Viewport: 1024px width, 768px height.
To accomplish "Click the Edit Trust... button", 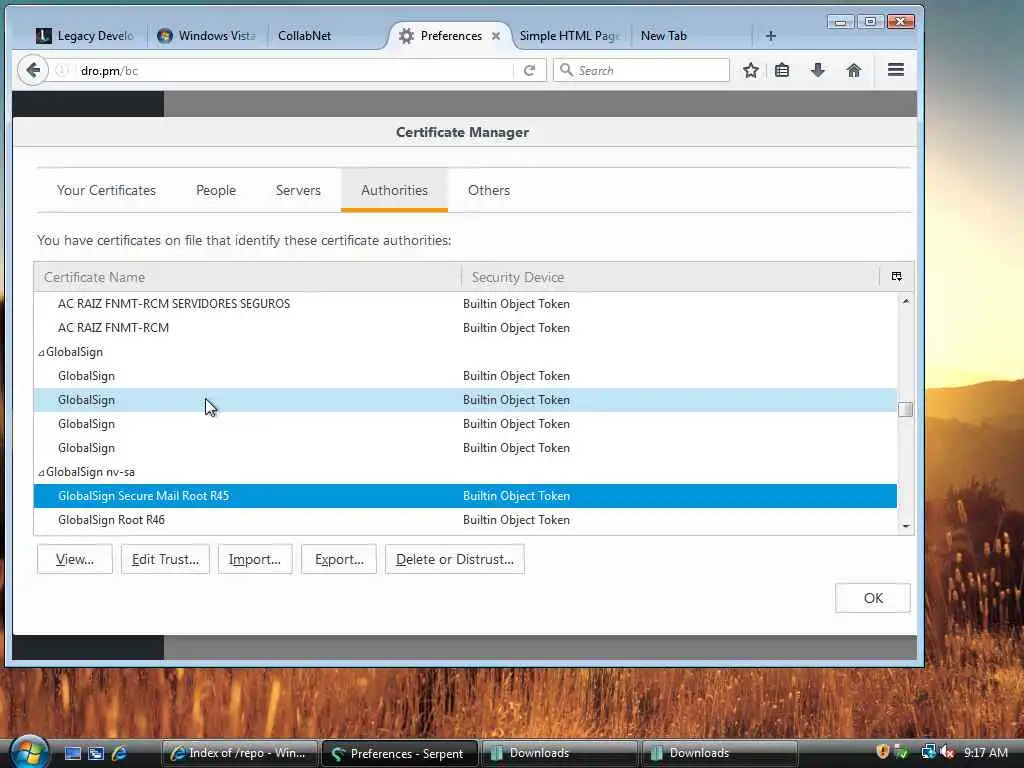I will 165,559.
